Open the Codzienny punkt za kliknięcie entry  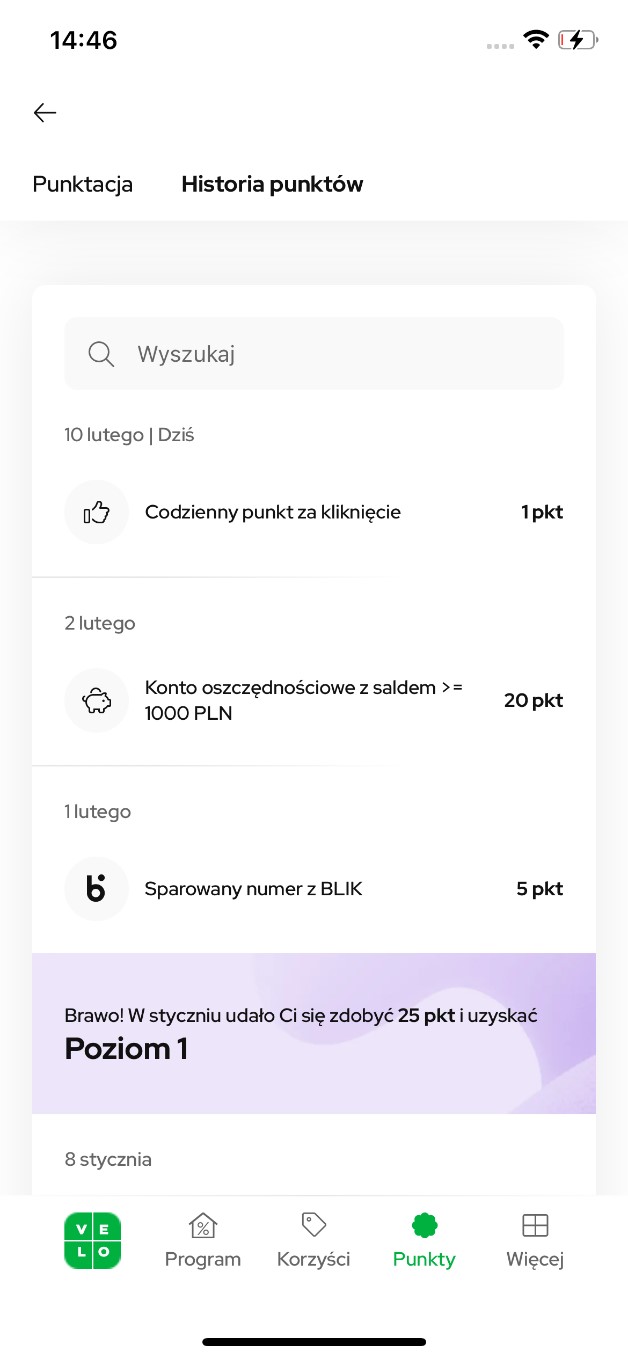pyautogui.click(x=273, y=511)
